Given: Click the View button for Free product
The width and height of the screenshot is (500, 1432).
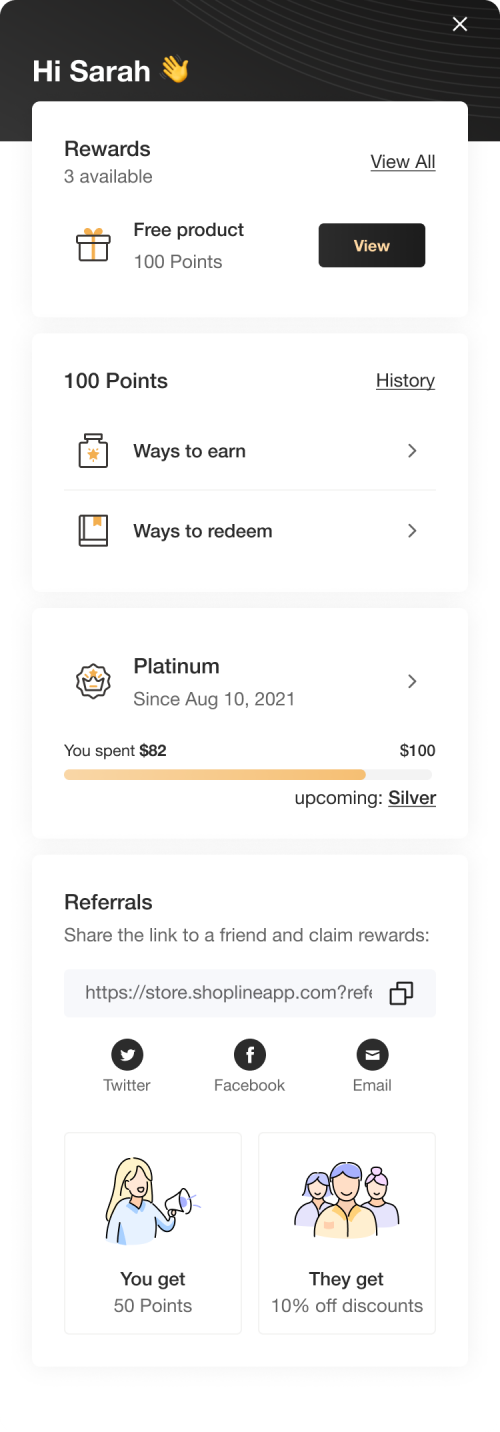Looking at the screenshot, I should pos(372,245).
